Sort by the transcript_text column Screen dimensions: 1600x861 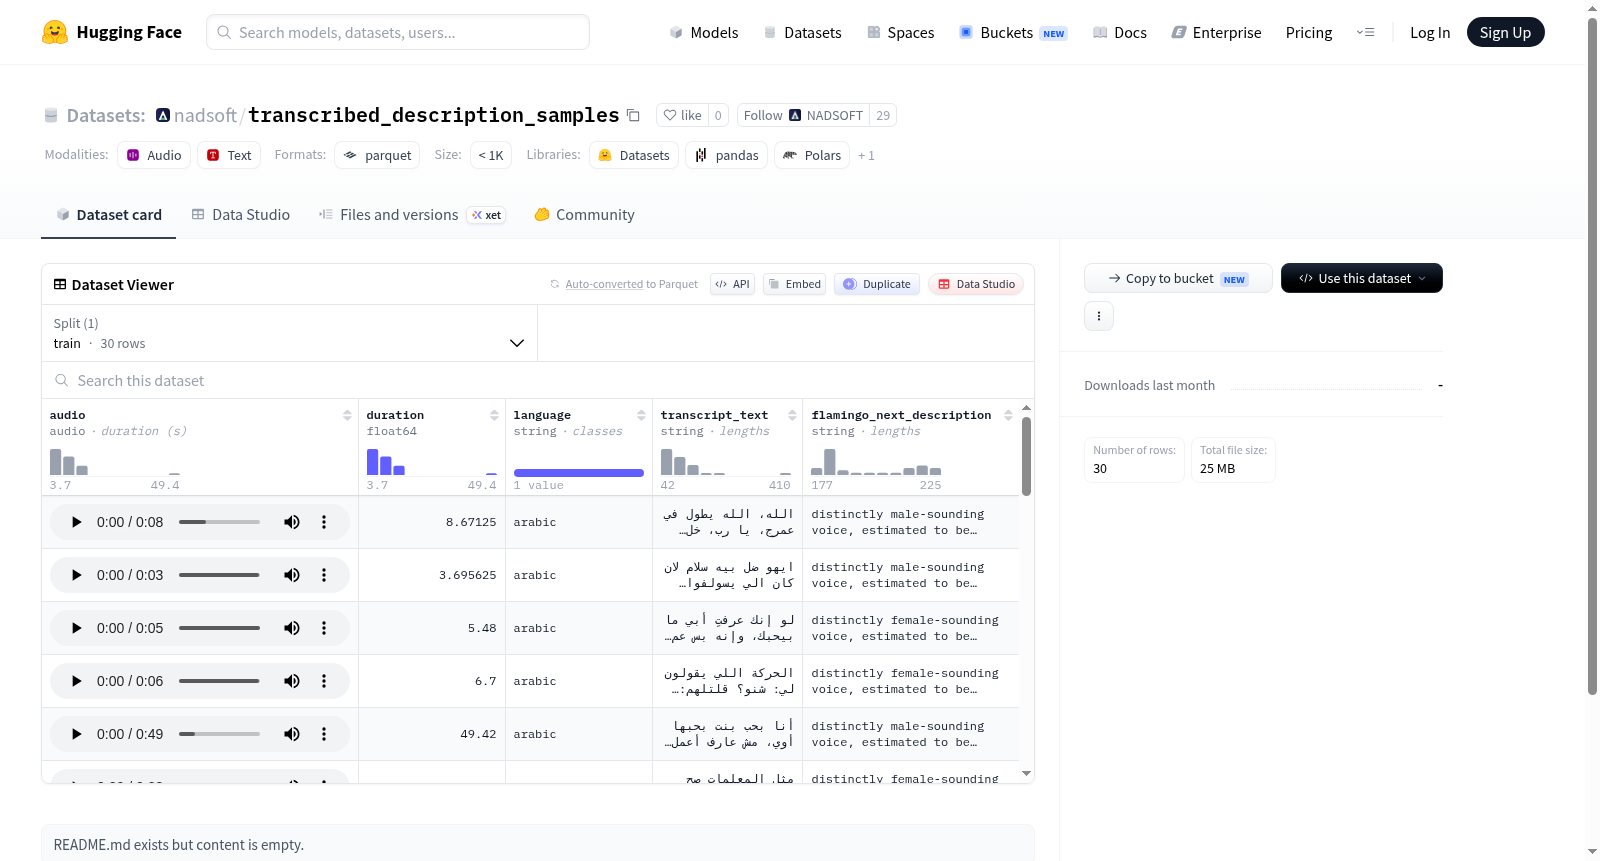tap(792, 415)
